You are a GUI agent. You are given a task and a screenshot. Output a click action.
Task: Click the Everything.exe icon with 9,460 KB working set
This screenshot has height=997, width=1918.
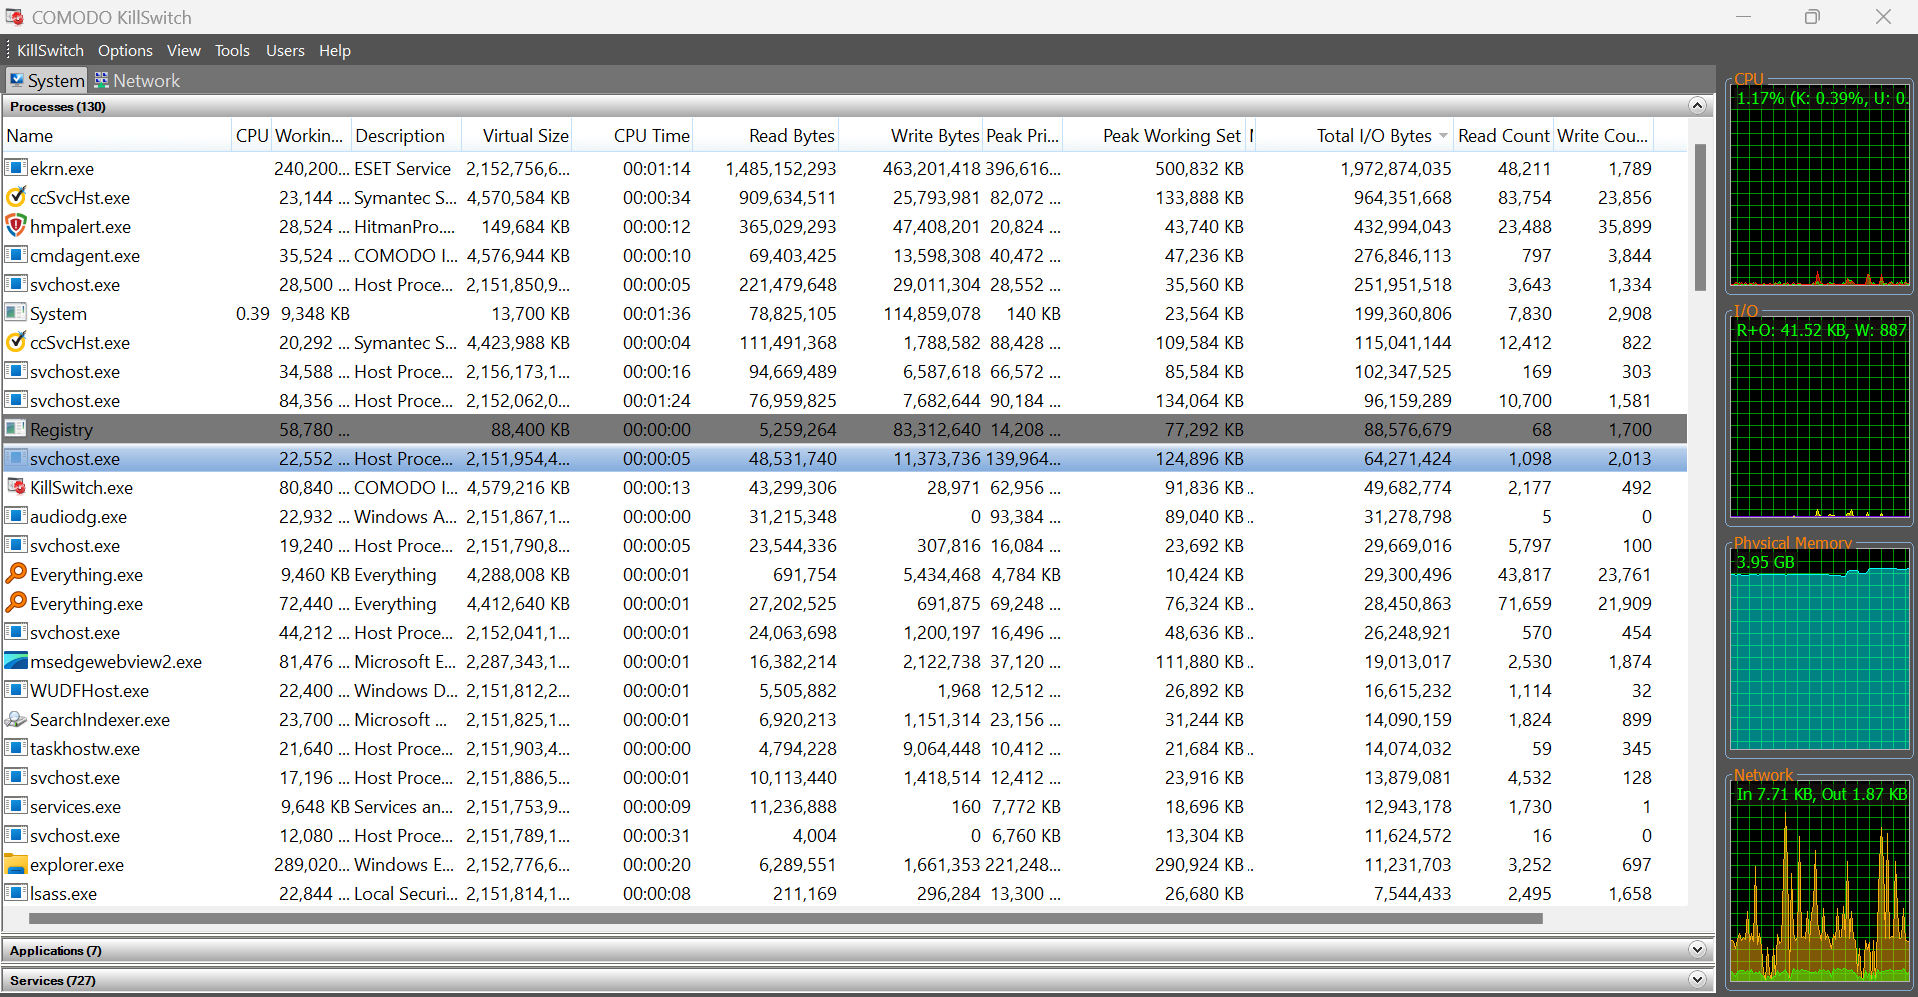coord(15,574)
